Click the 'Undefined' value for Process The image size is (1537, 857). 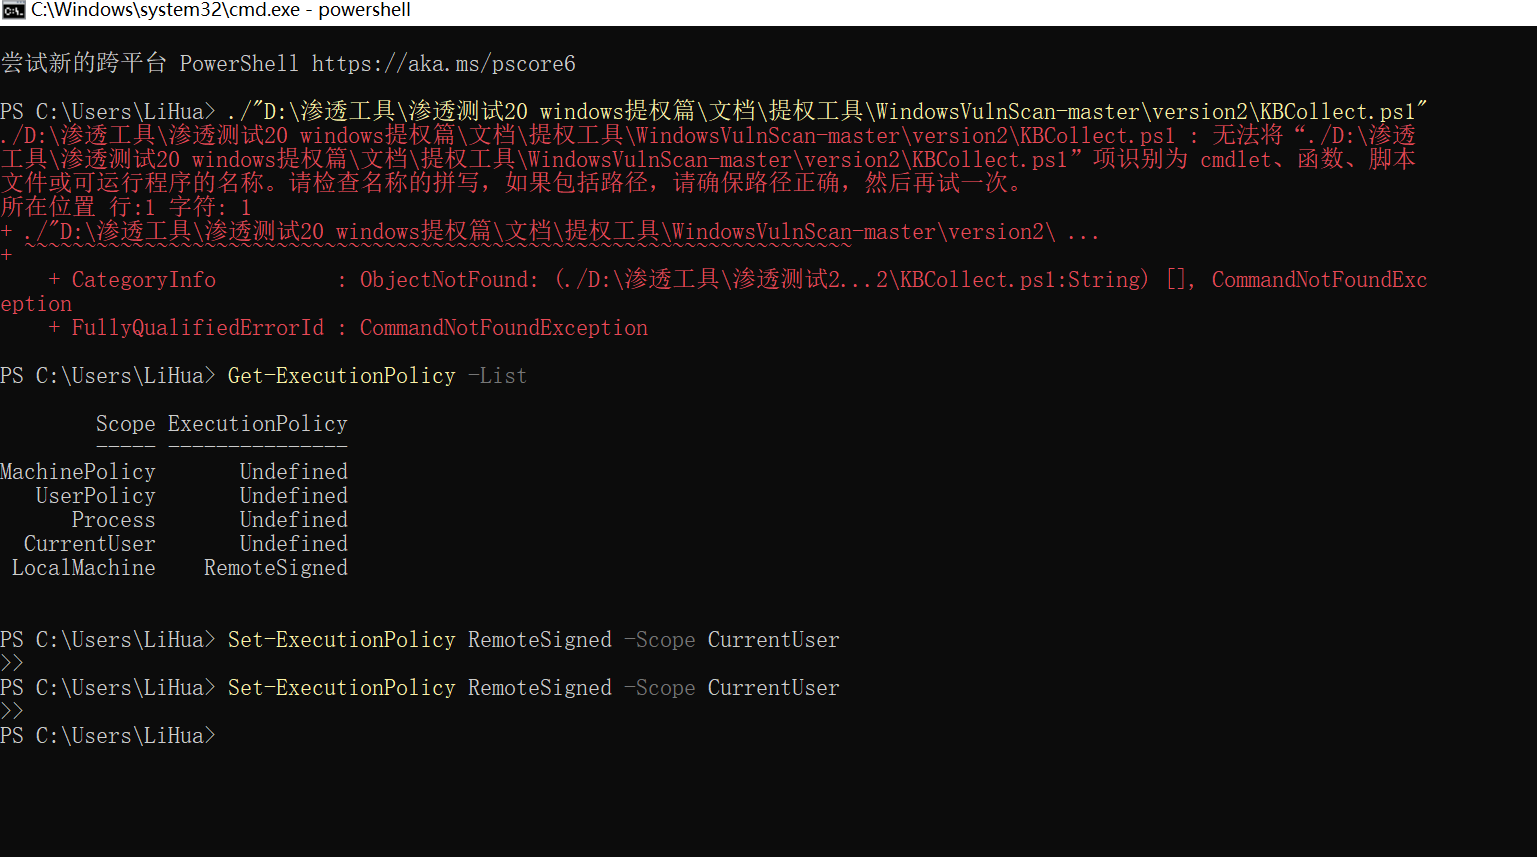point(294,520)
